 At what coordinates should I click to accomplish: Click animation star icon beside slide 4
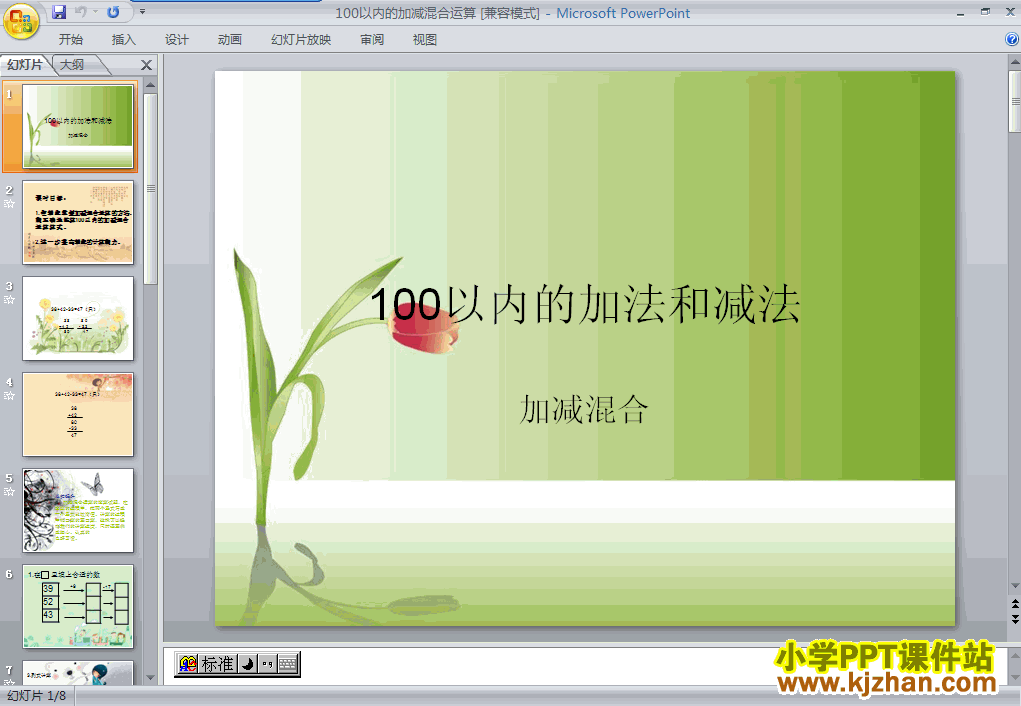click(9, 395)
